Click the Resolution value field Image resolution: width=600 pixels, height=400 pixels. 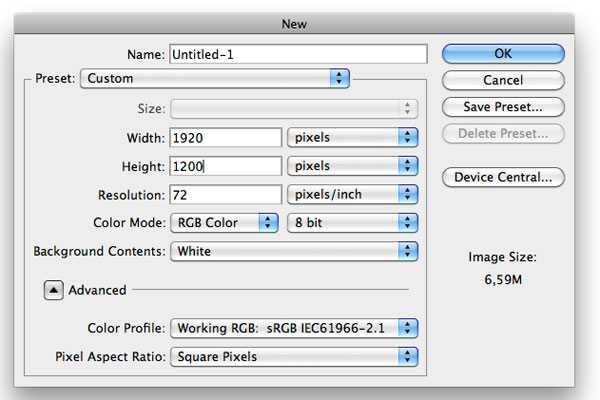(x=225, y=194)
